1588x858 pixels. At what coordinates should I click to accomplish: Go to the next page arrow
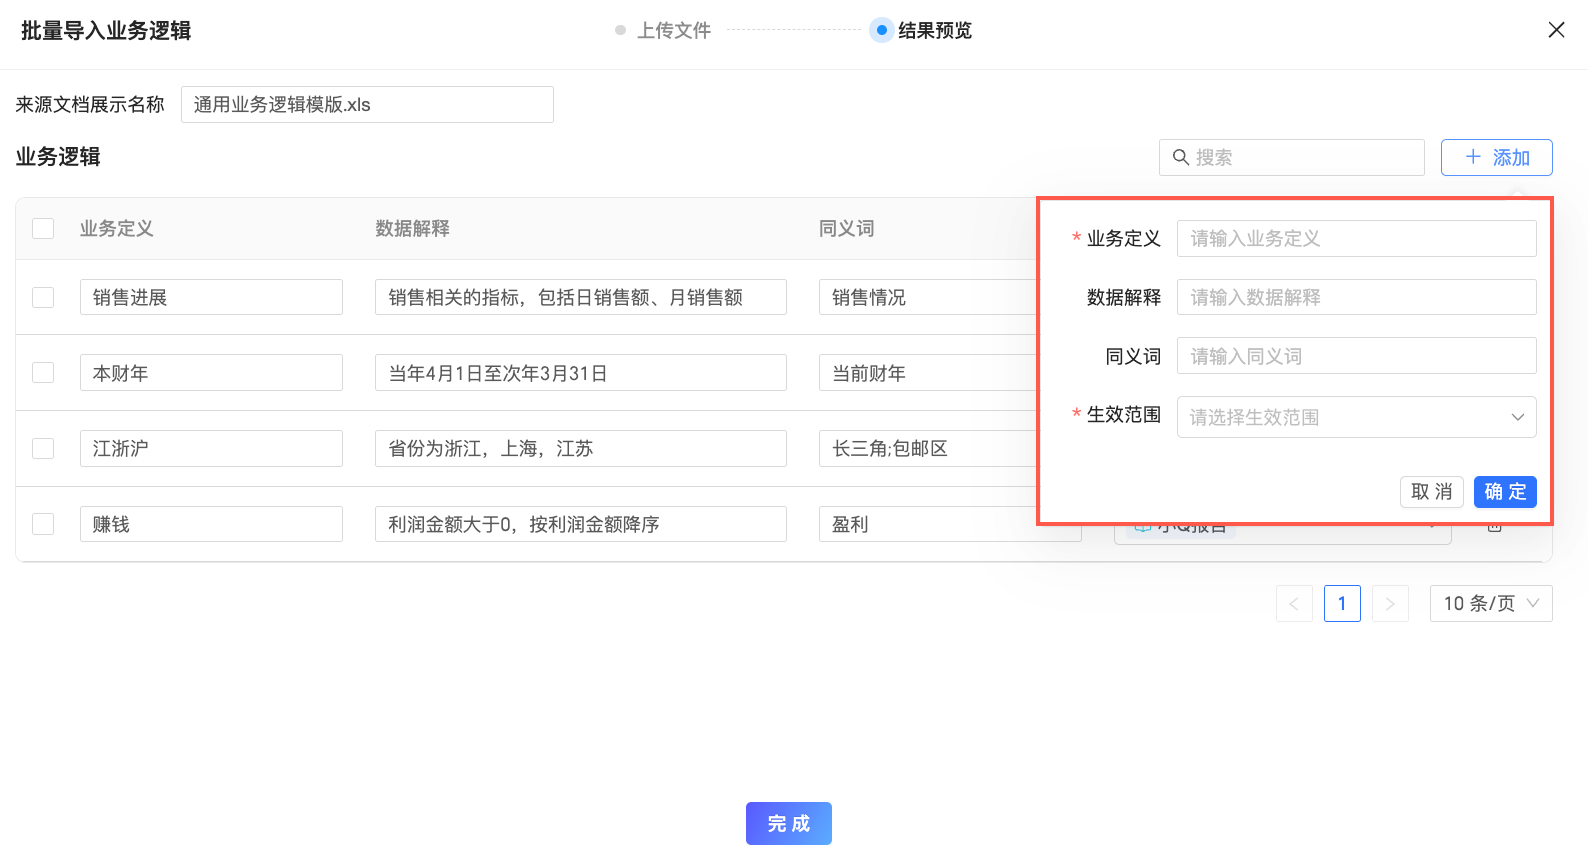pyautogui.click(x=1390, y=603)
